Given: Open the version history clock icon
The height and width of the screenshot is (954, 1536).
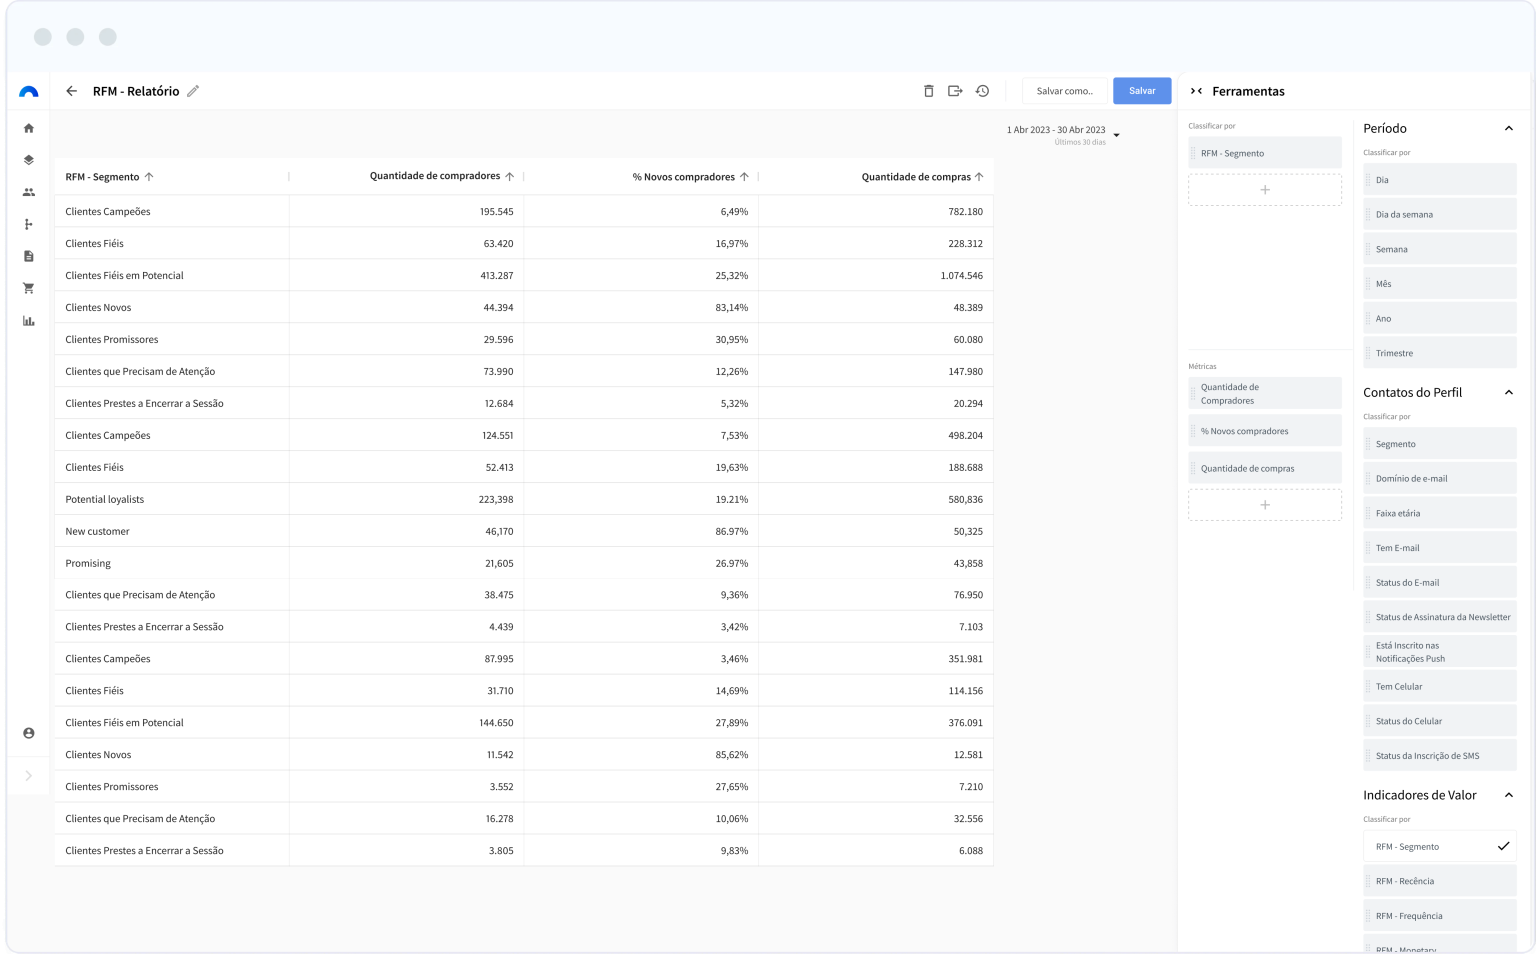Looking at the screenshot, I should click(983, 91).
